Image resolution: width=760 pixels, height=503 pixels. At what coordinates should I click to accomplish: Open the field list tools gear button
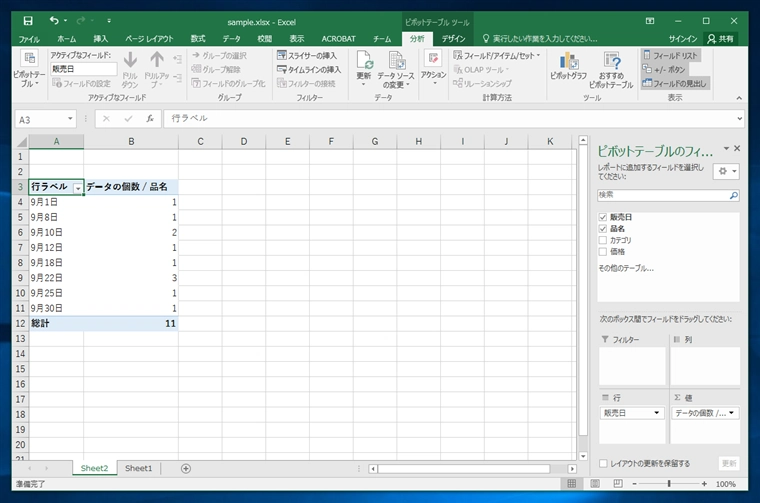(x=726, y=171)
